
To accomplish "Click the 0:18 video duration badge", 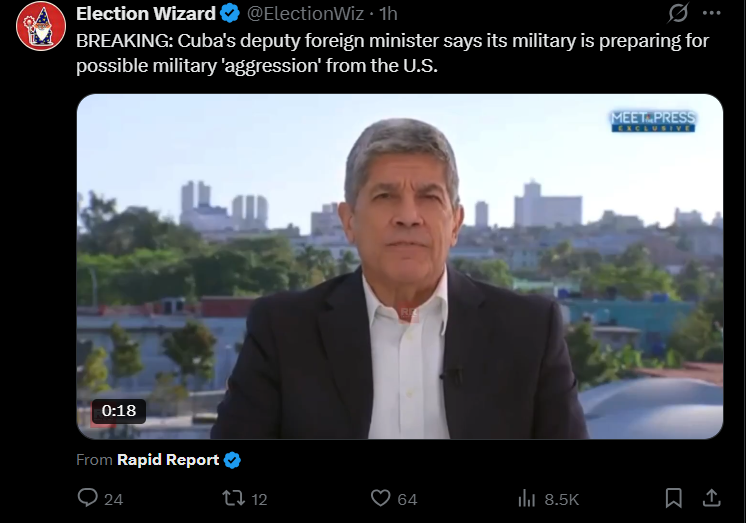I will (x=118, y=411).
